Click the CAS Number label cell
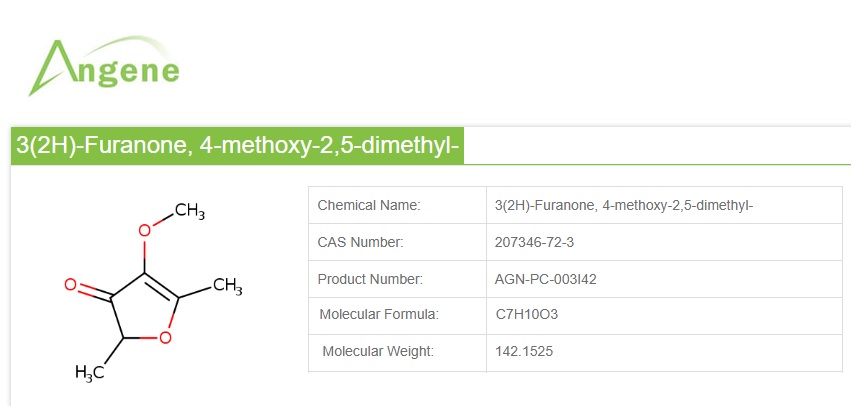Screen dimensions: 852x406 tap(360, 242)
